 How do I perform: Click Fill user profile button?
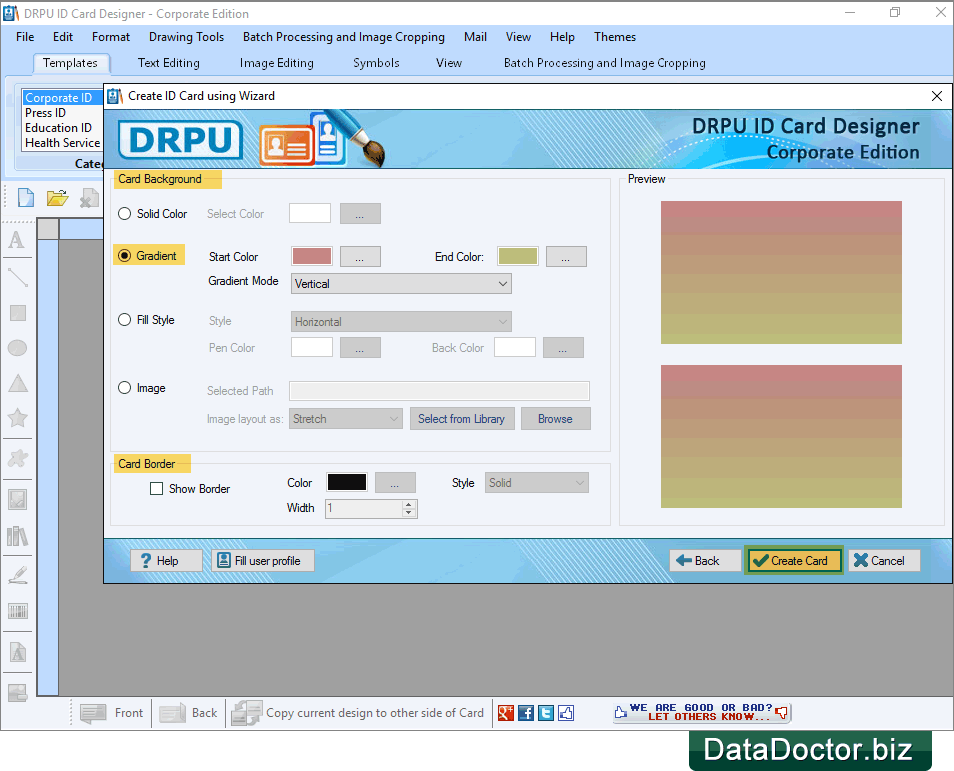point(263,560)
